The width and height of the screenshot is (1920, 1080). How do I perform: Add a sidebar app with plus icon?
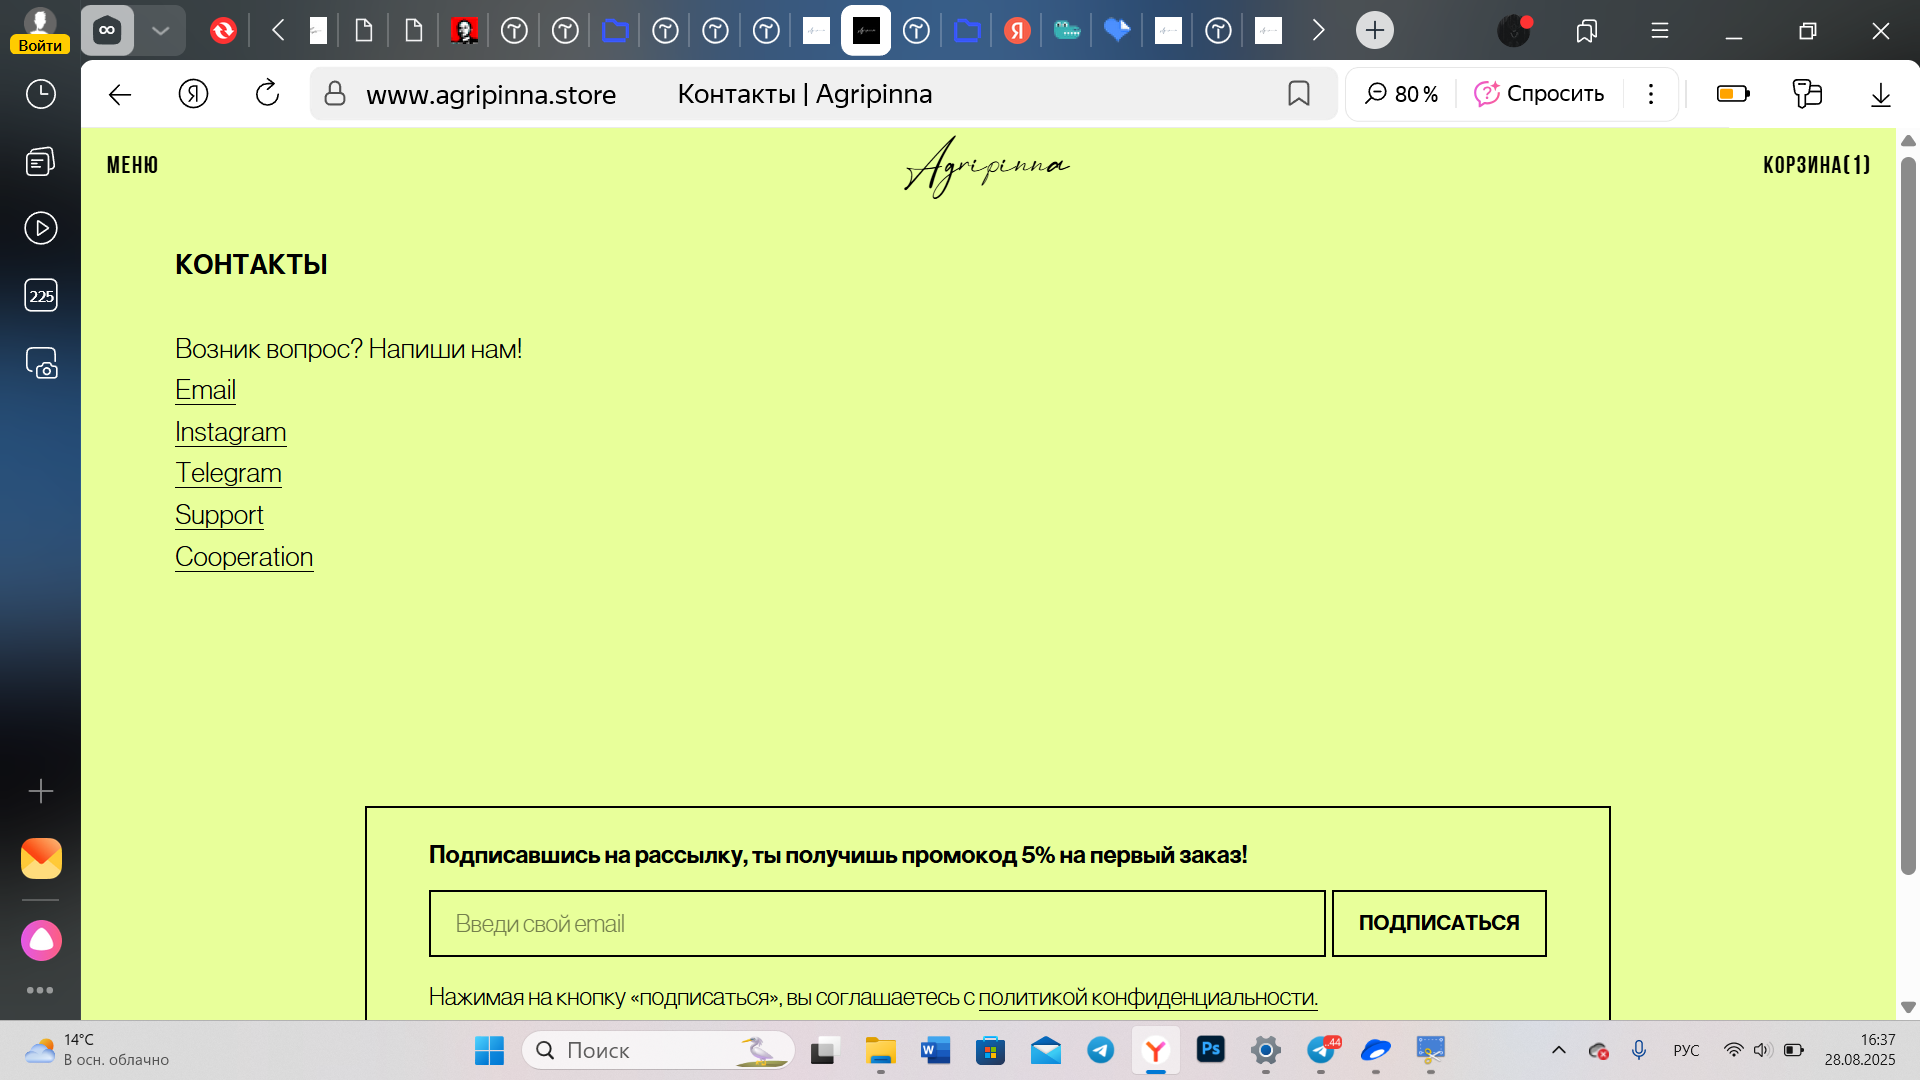[x=41, y=792]
